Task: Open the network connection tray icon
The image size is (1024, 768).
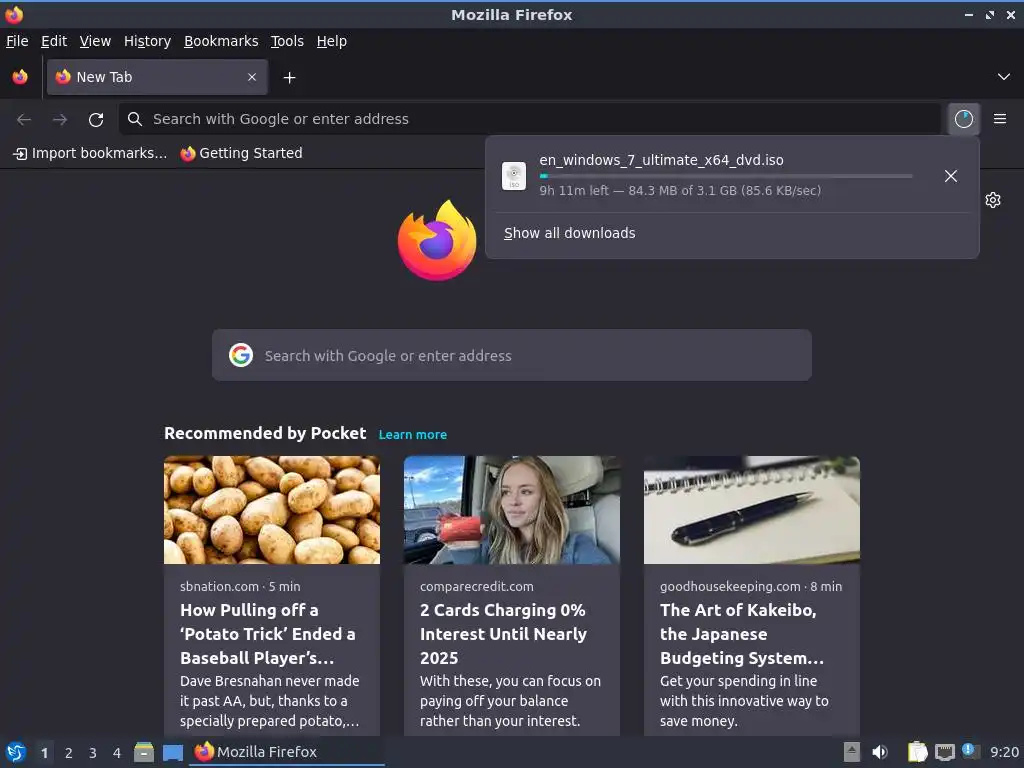Action: click(x=944, y=752)
